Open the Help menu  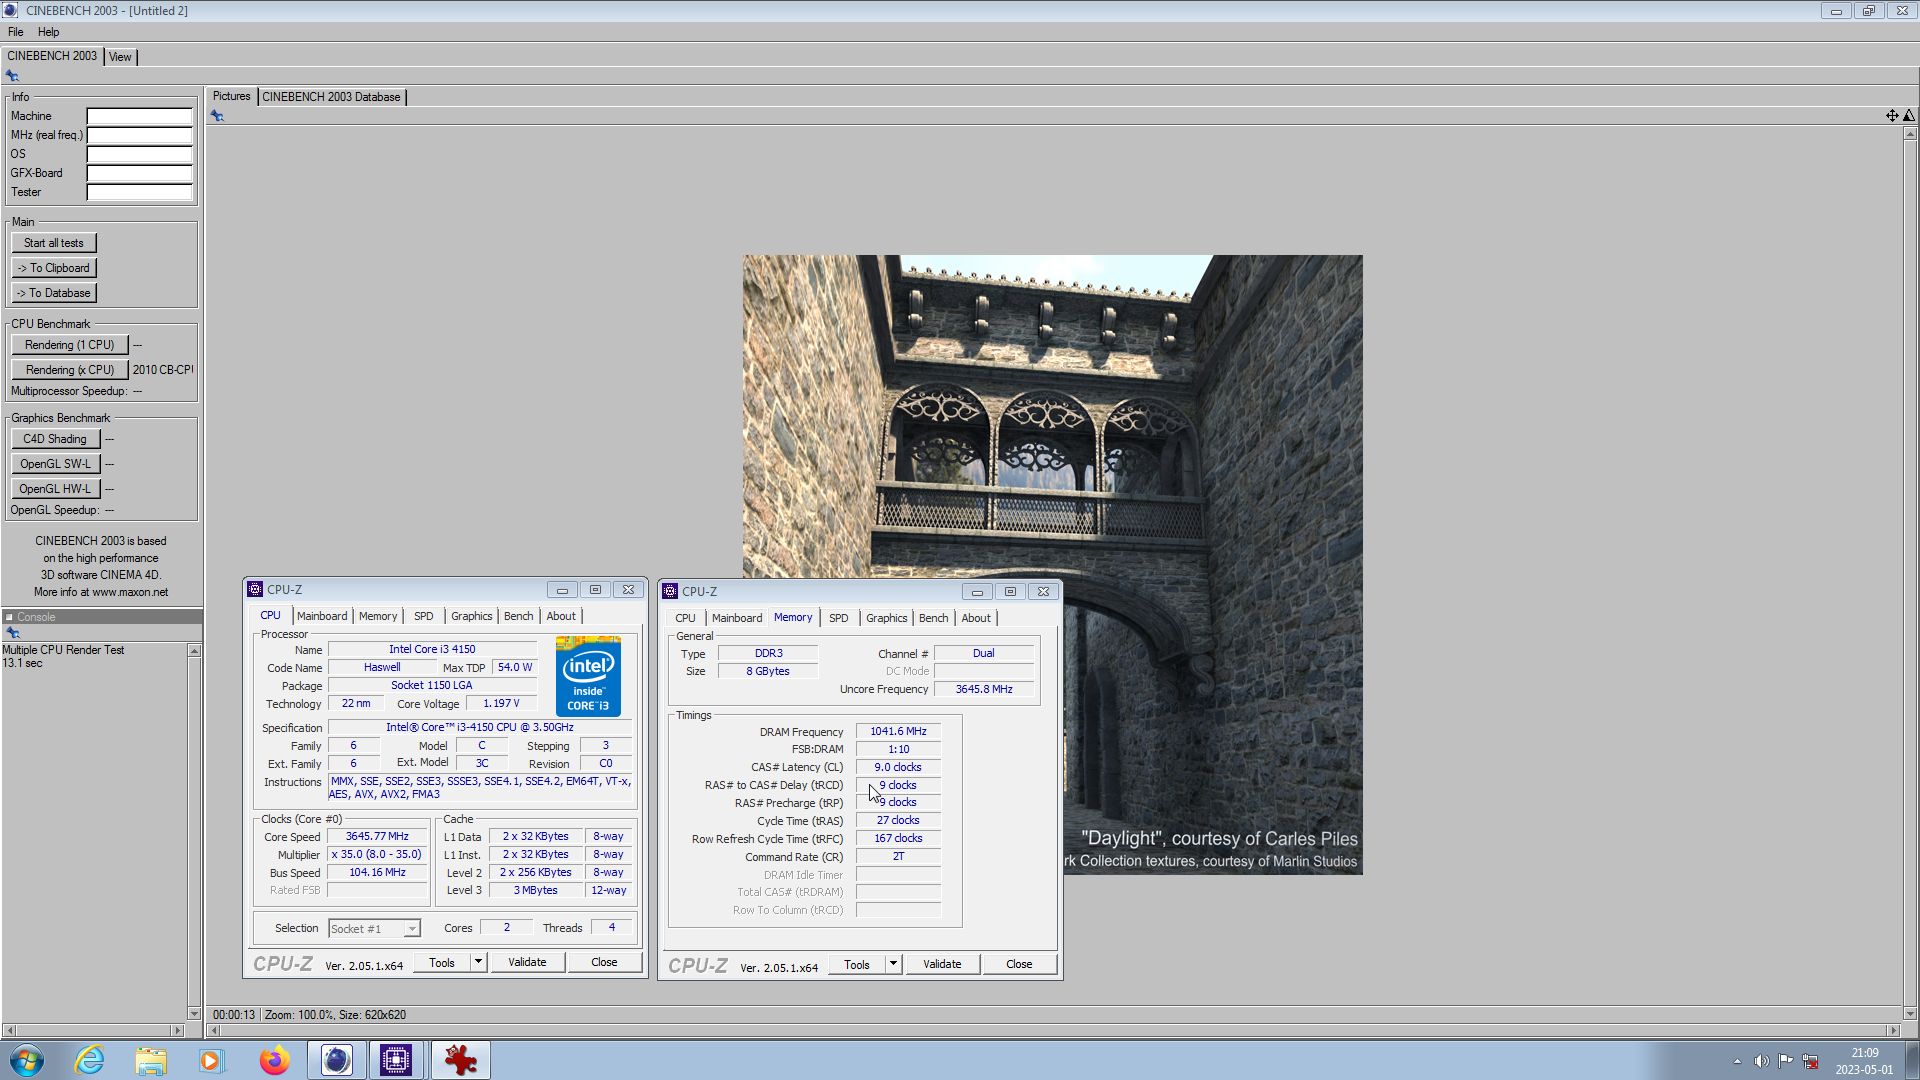coord(48,32)
